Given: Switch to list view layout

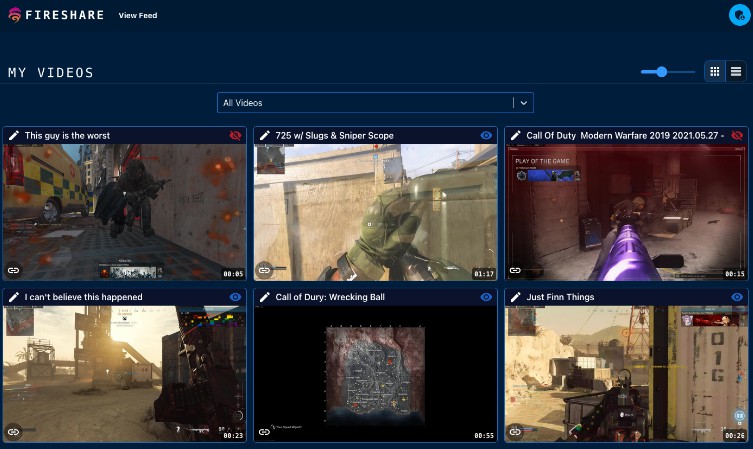Looking at the screenshot, I should (x=736, y=71).
